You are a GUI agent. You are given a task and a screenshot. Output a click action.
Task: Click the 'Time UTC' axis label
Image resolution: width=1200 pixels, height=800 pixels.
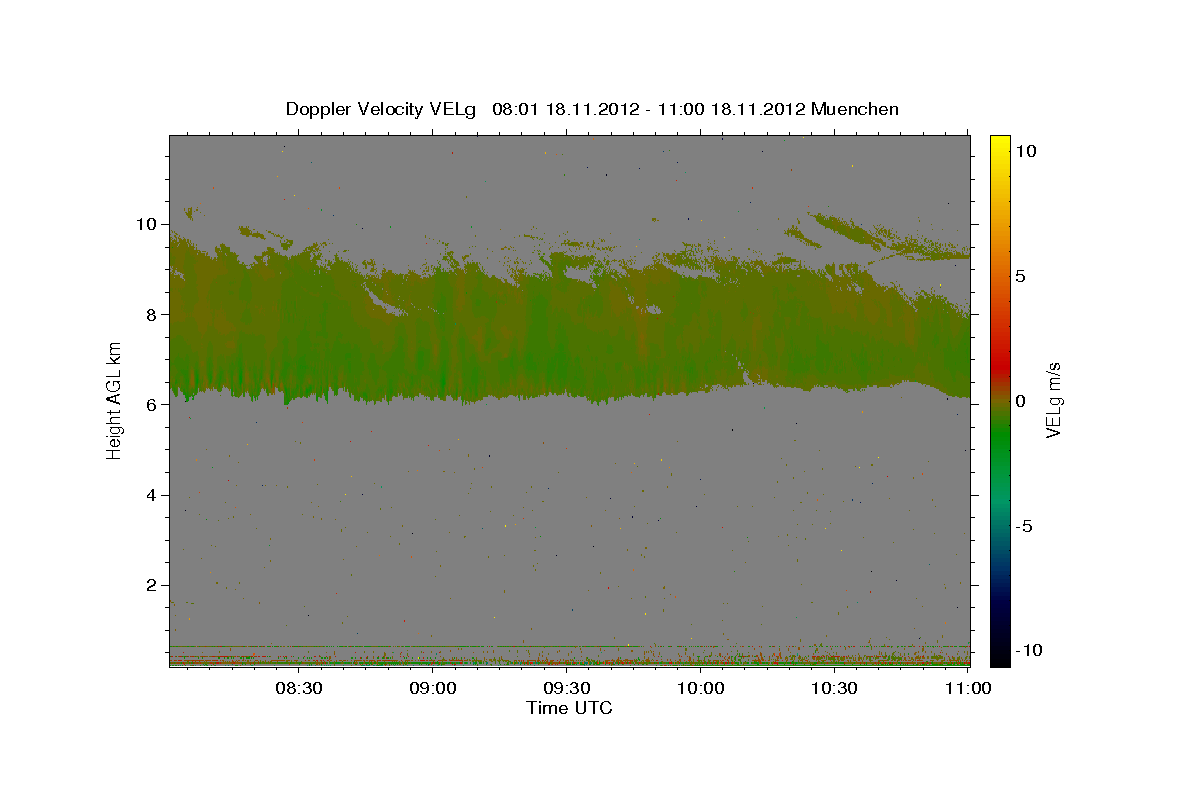coord(569,708)
